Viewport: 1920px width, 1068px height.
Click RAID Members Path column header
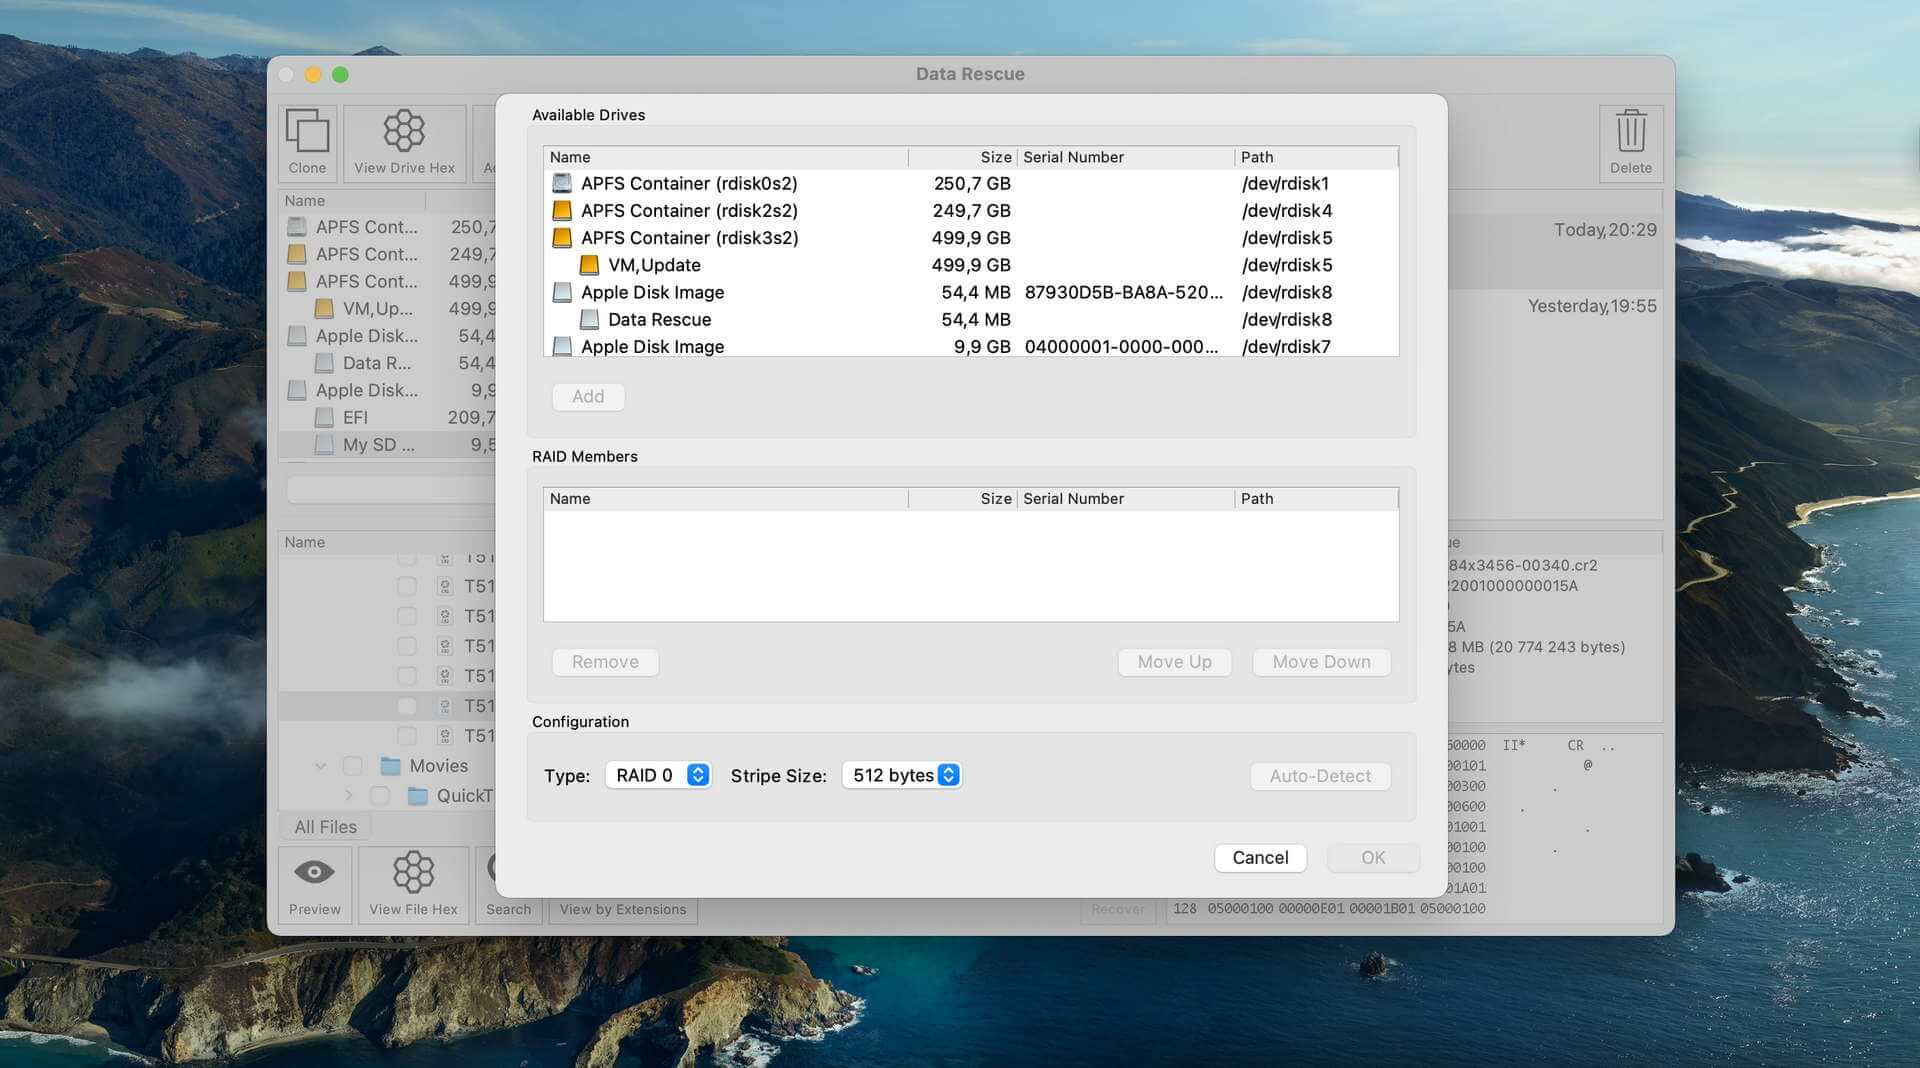point(1317,499)
